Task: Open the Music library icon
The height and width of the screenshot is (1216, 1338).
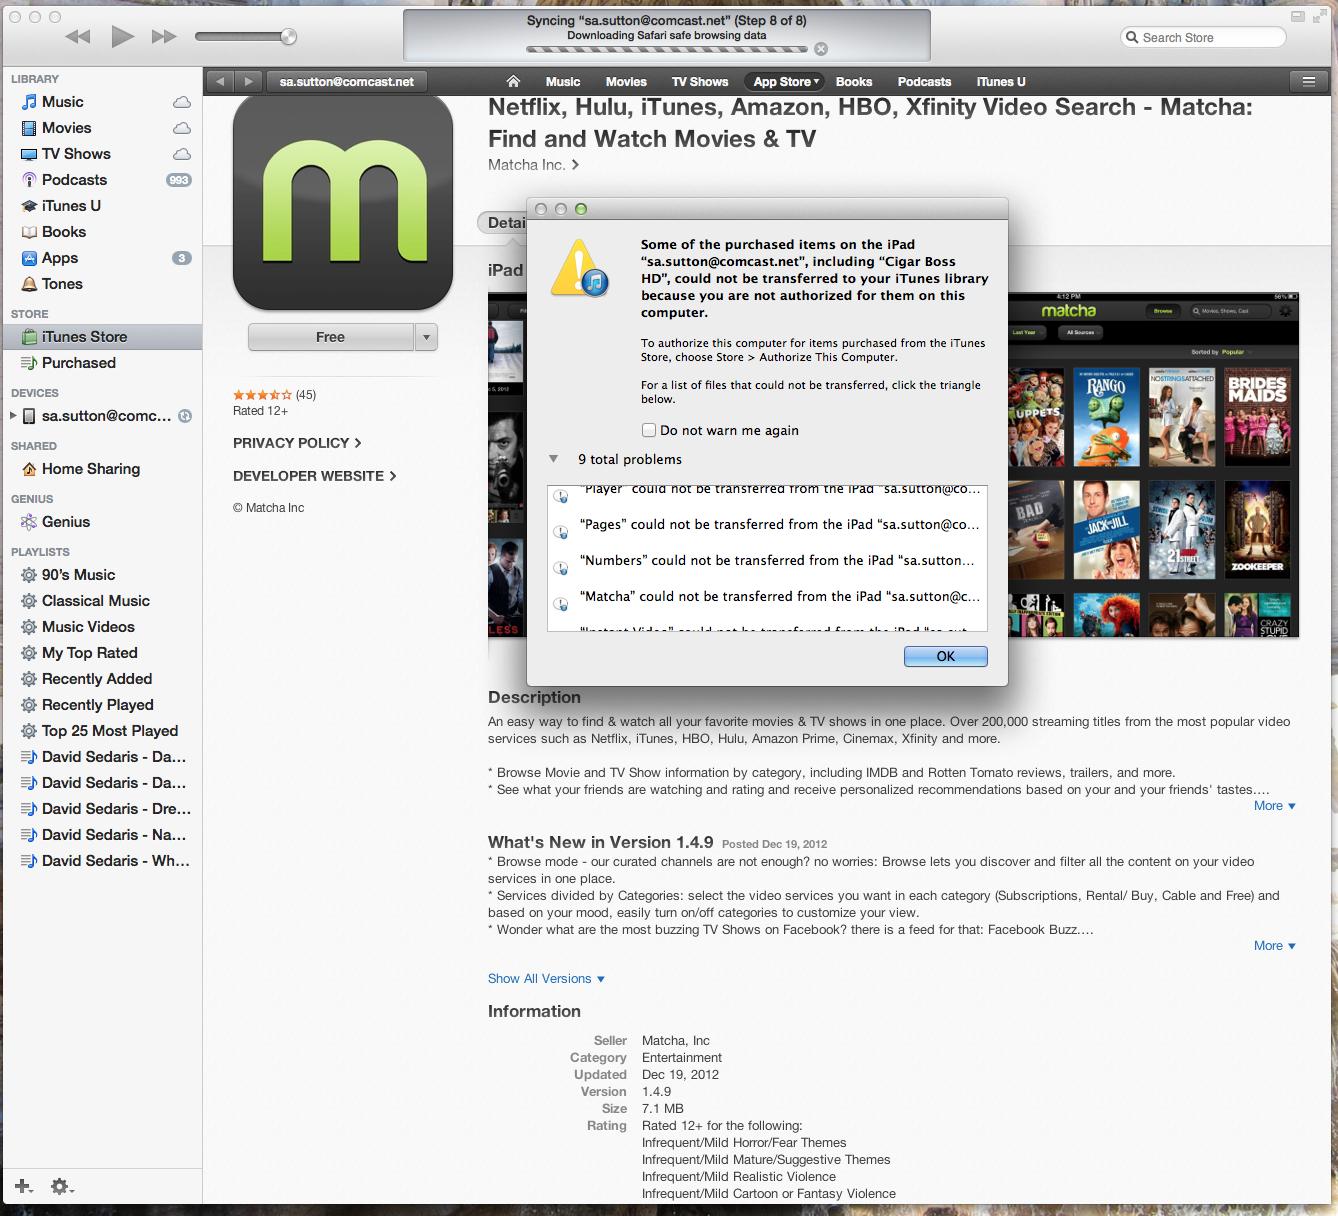Action: (30, 102)
